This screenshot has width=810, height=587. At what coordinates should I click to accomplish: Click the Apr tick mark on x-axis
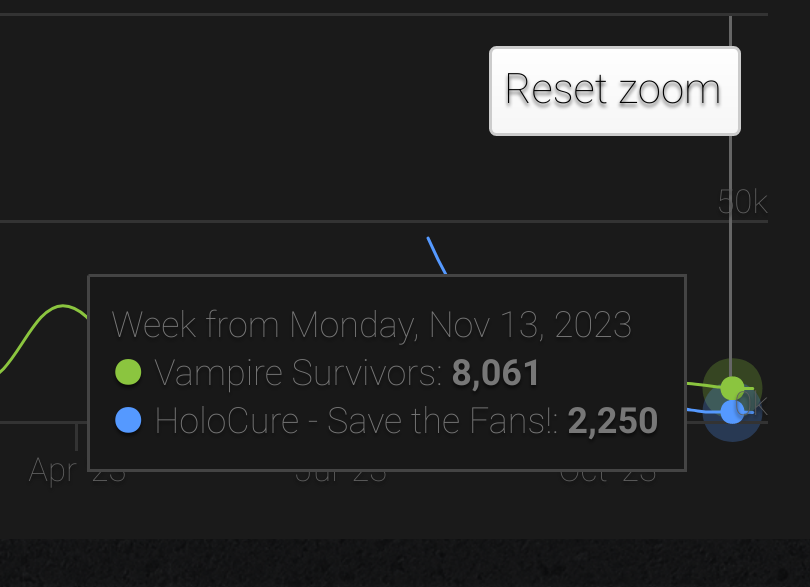pyautogui.click(x=76, y=435)
